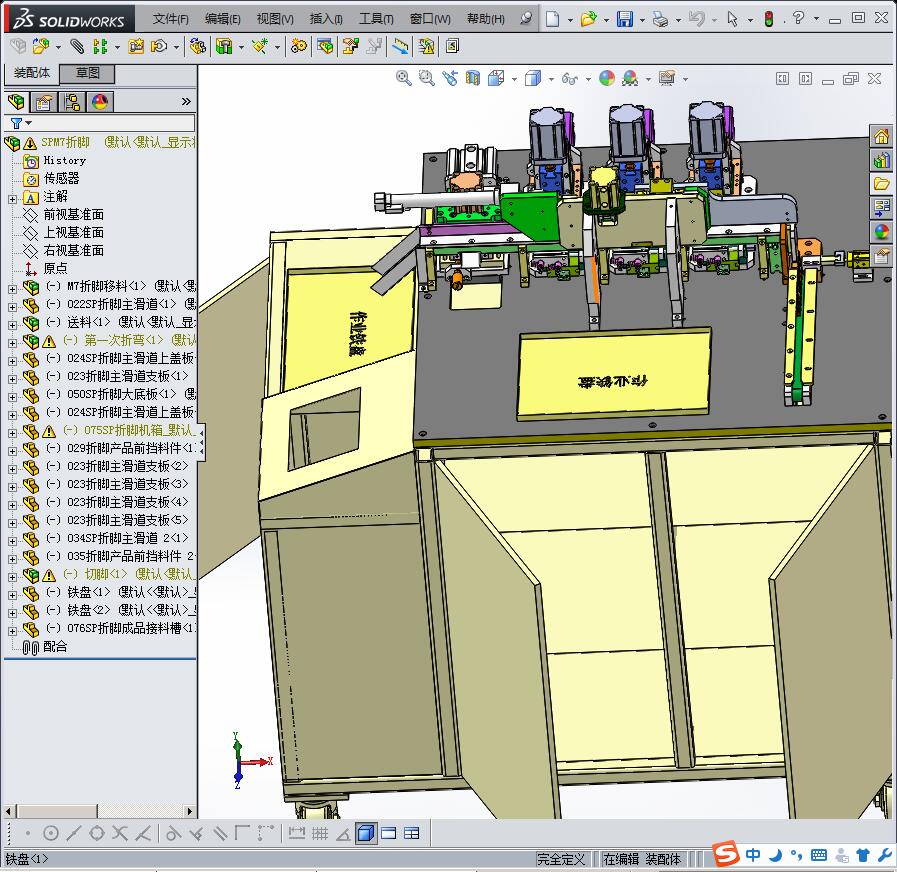Expand the 铁盘<1> component node
The image size is (897, 872).
point(13,595)
